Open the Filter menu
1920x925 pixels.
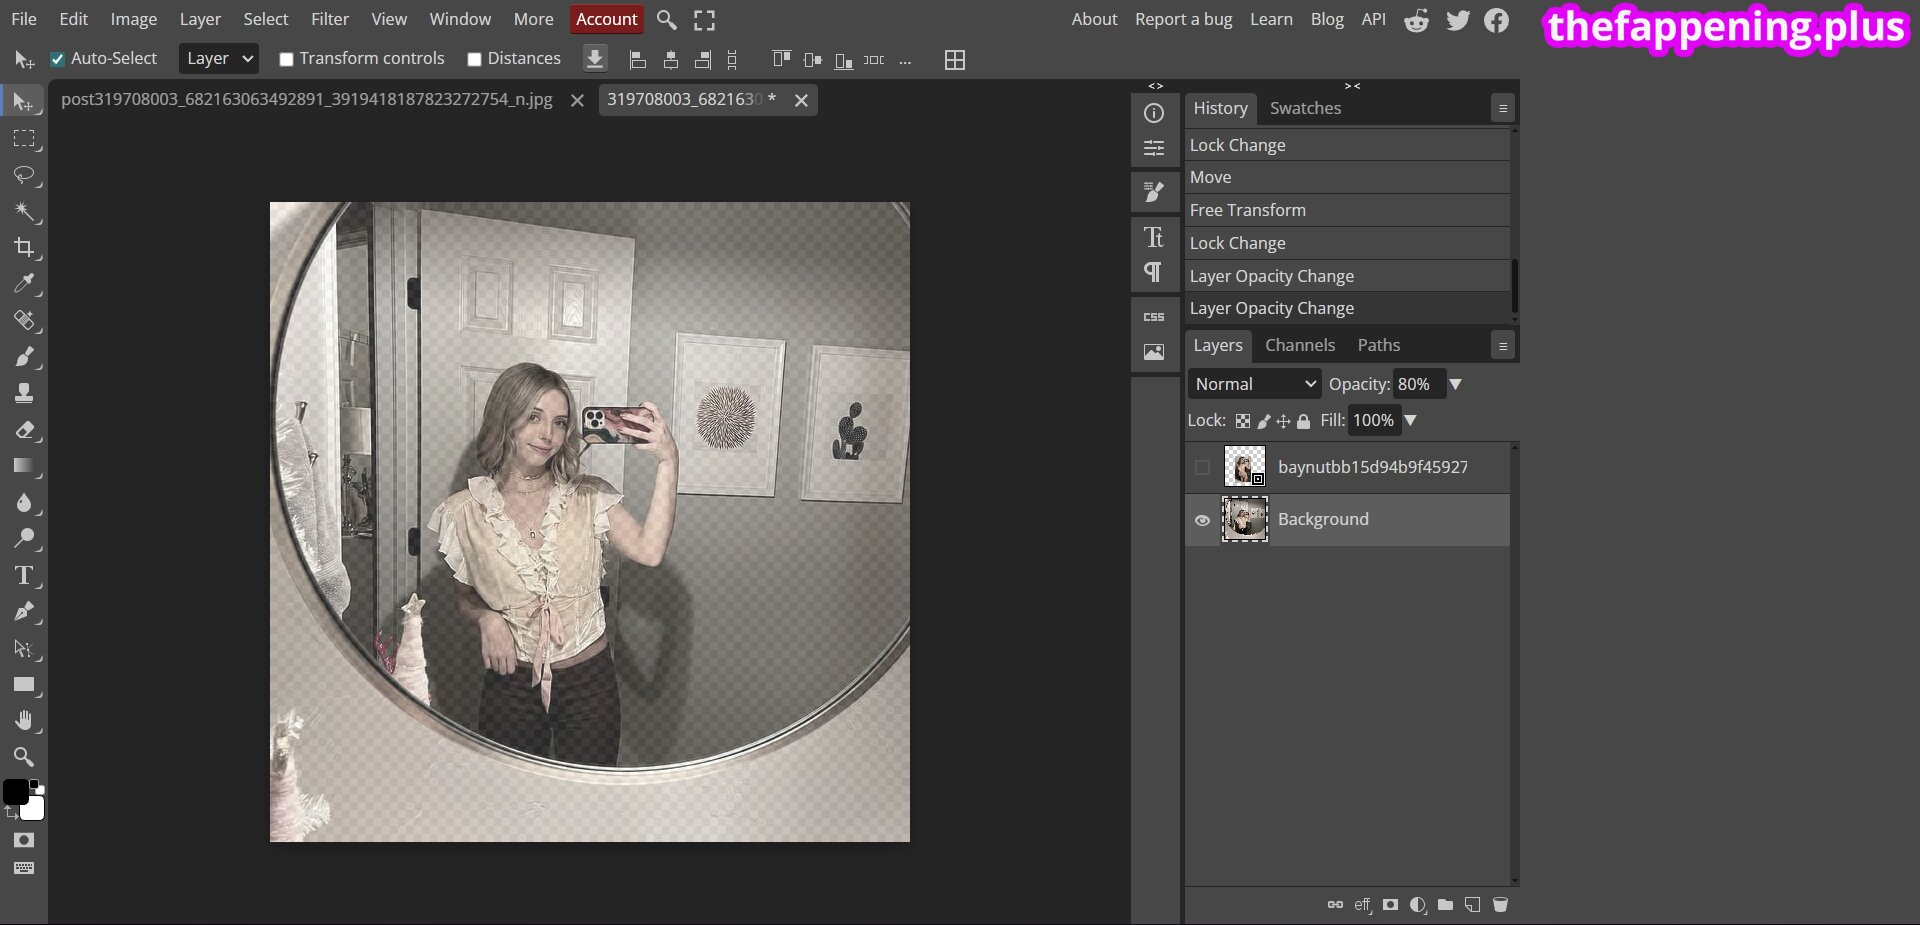coord(329,19)
